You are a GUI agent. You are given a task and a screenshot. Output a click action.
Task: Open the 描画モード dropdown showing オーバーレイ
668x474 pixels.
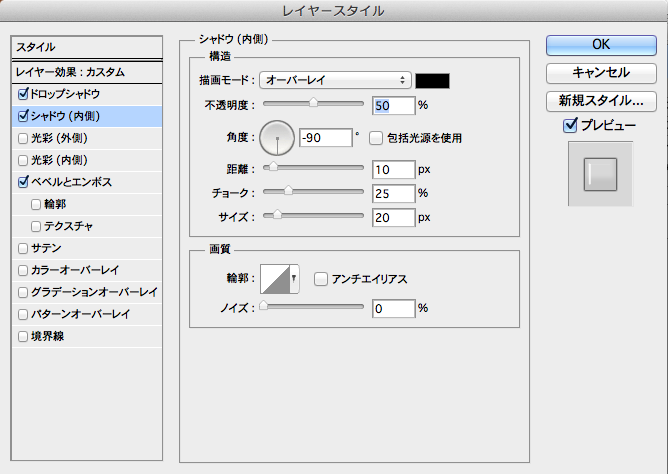coord(335,80)
